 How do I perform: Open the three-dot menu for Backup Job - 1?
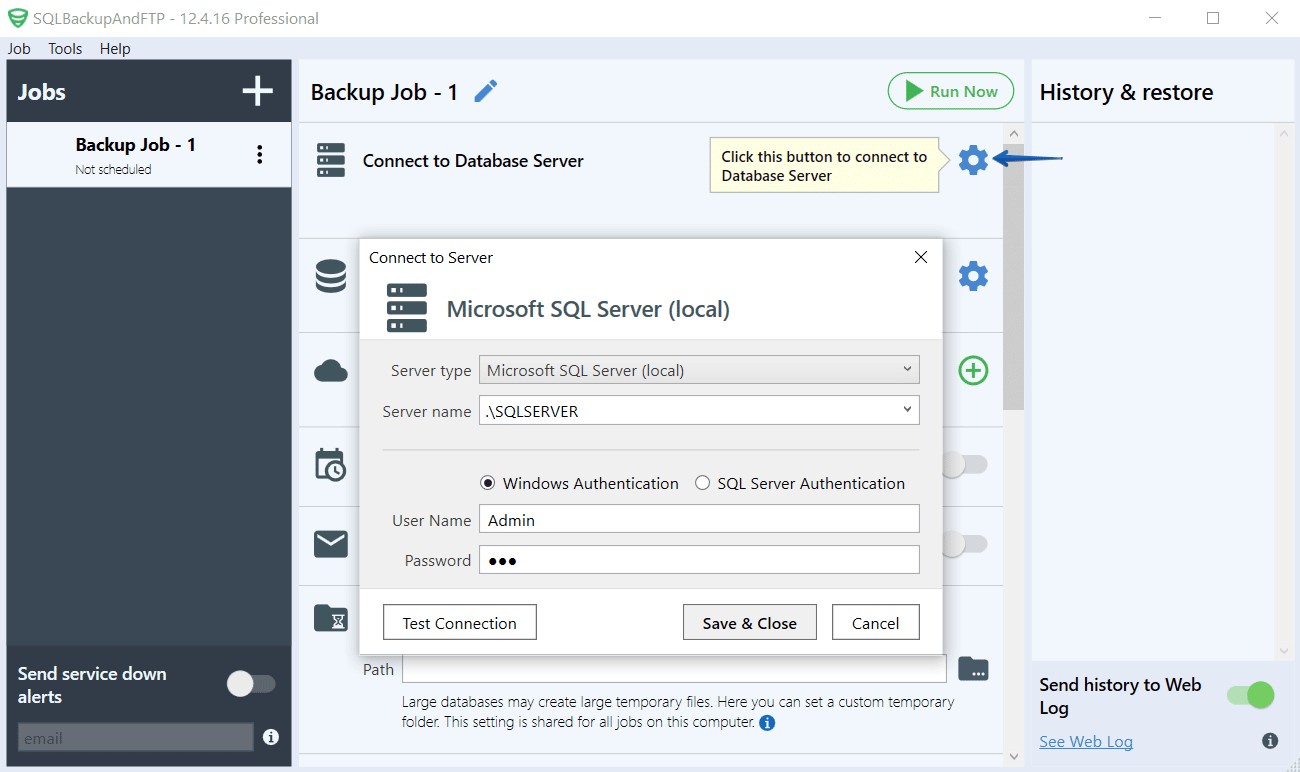(260, 154)
